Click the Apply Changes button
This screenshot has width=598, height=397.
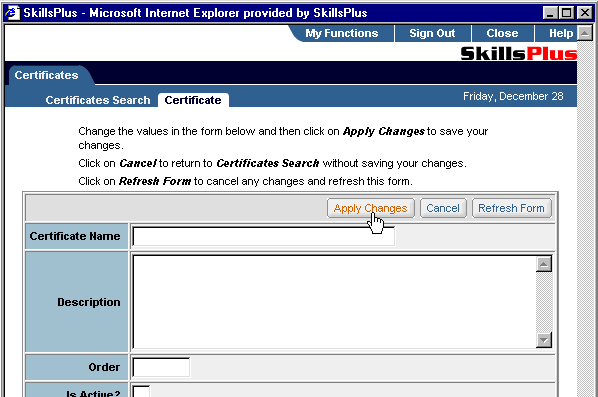point(370,208)
